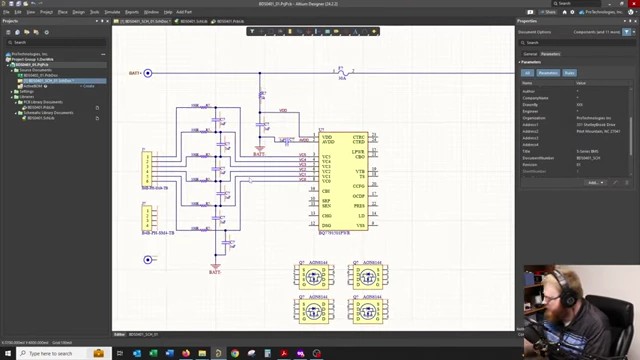Place a port using the yellow port icon
The width and height of the screenshot is (640, 360).
337,31
